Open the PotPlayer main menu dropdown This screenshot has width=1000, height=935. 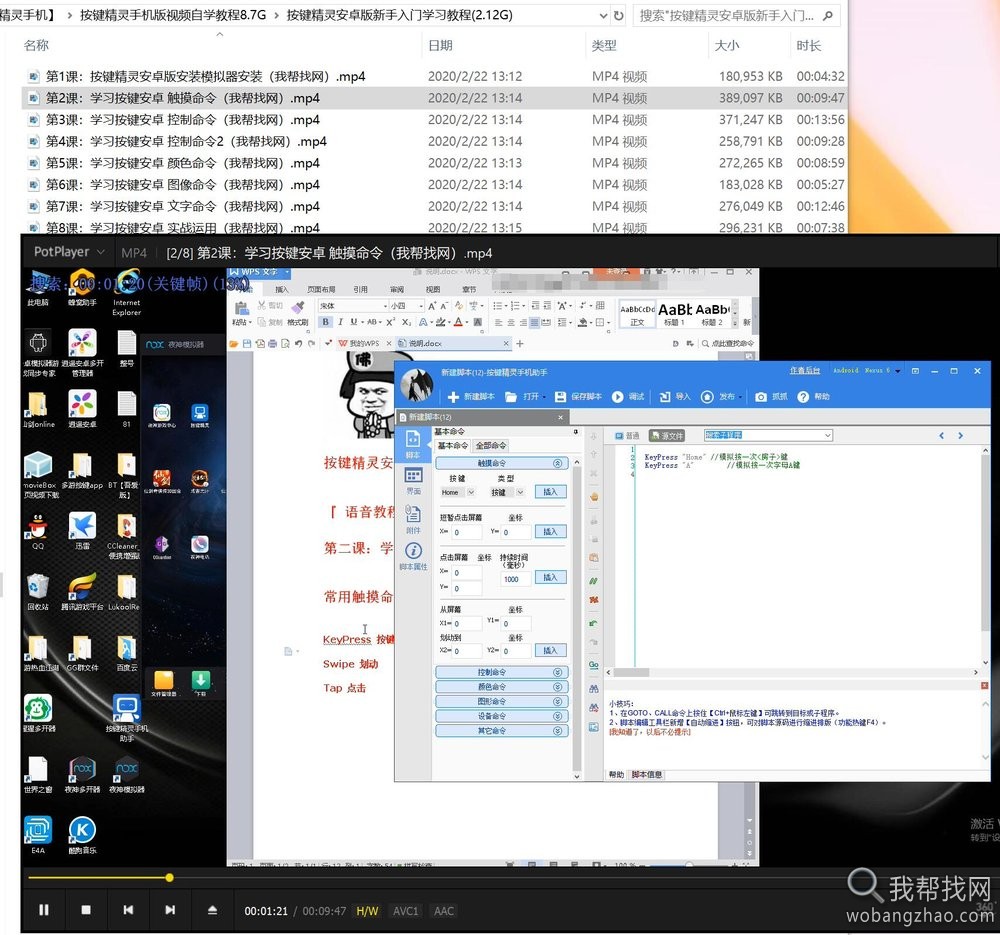[x=69, y=252]
